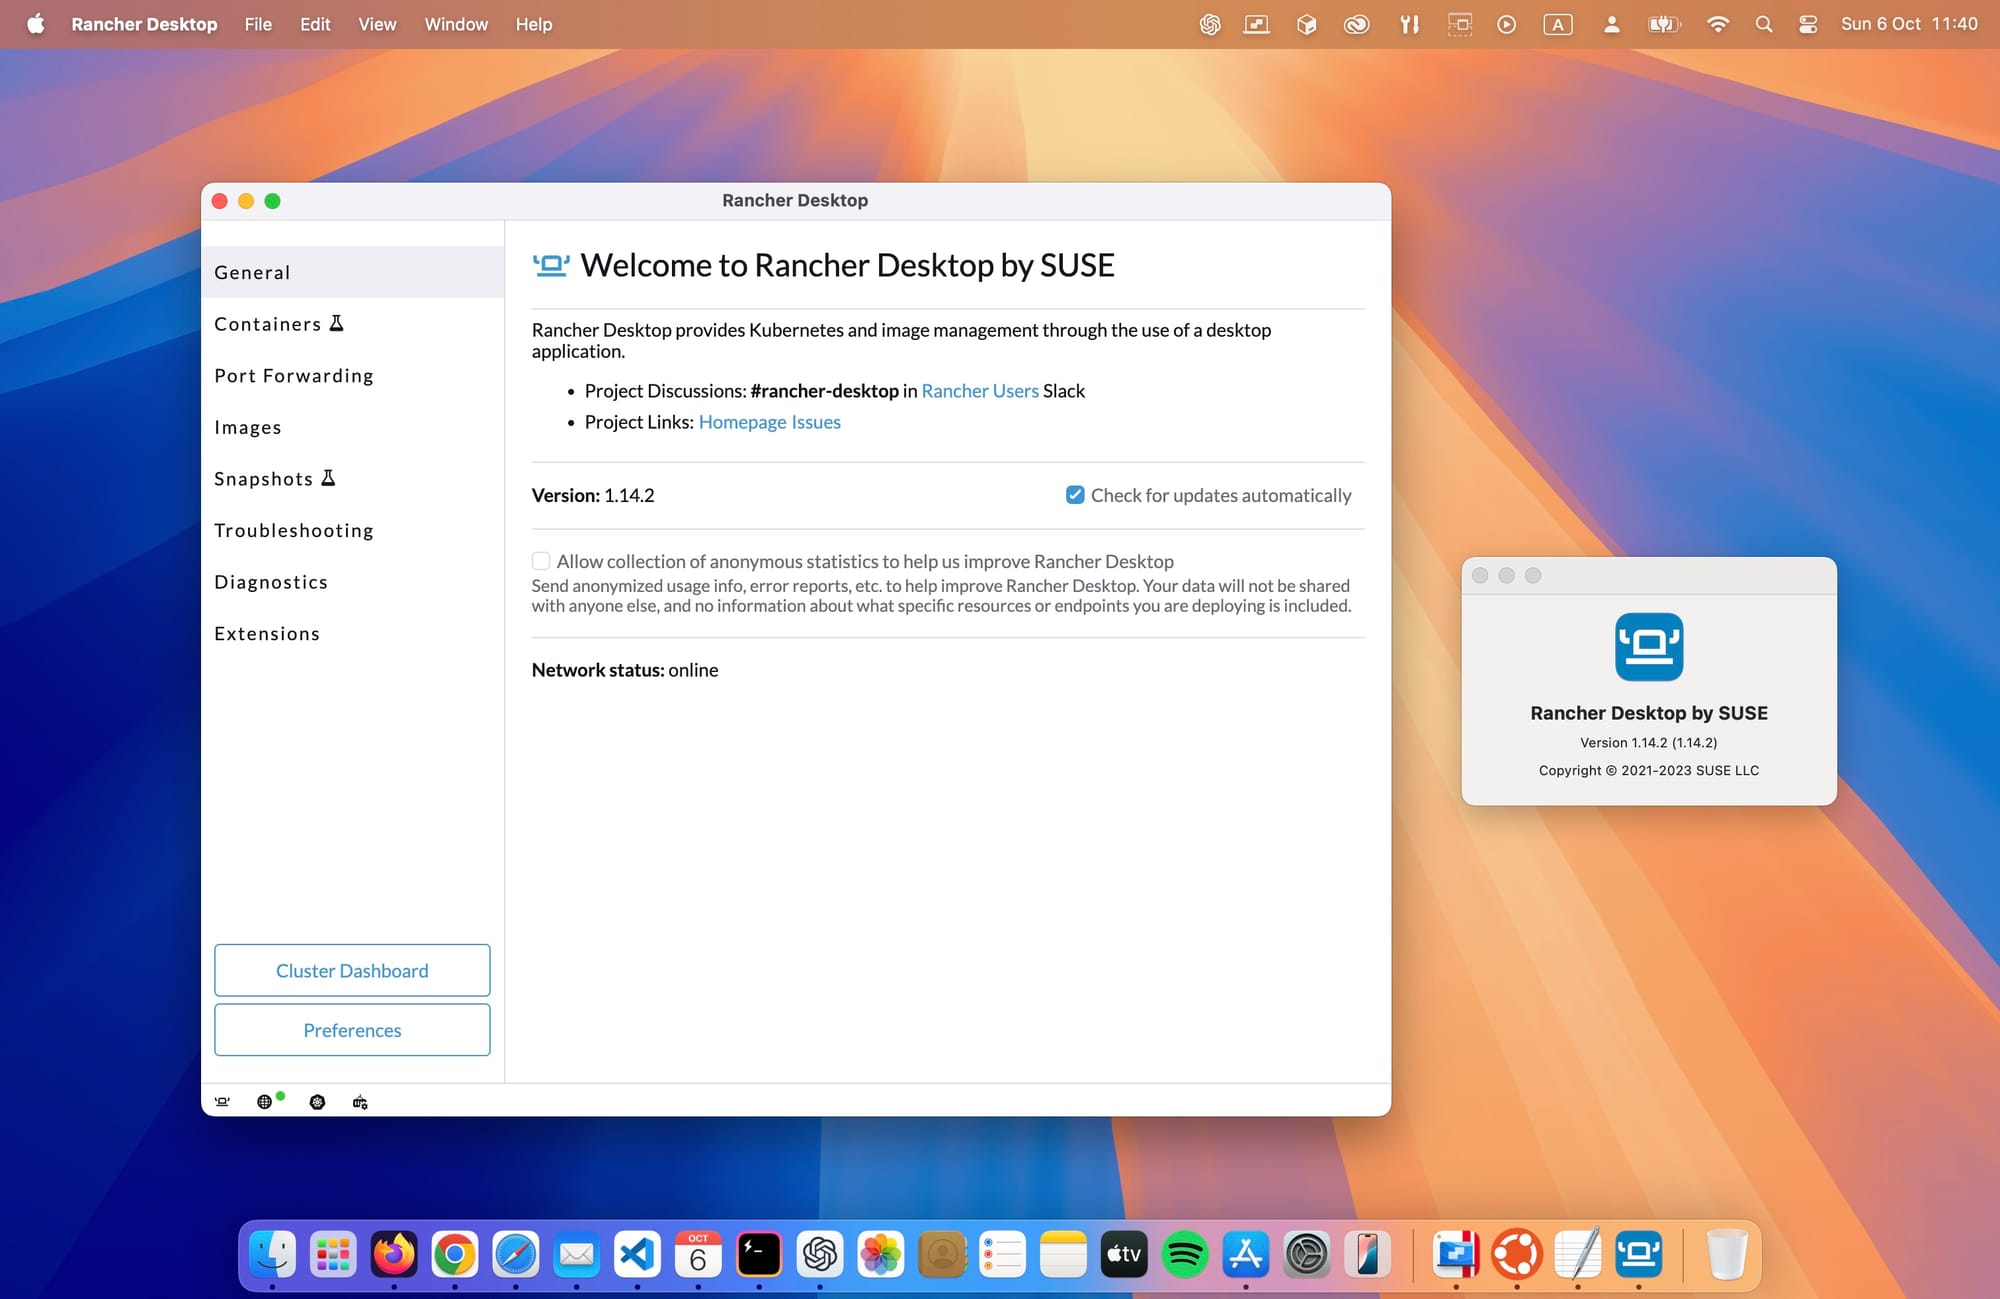Click the Rancher Desktop icon in About window
The width and height of the screenshot is (2000, 1299).
pyautogui.click(x=1649, y=647)
